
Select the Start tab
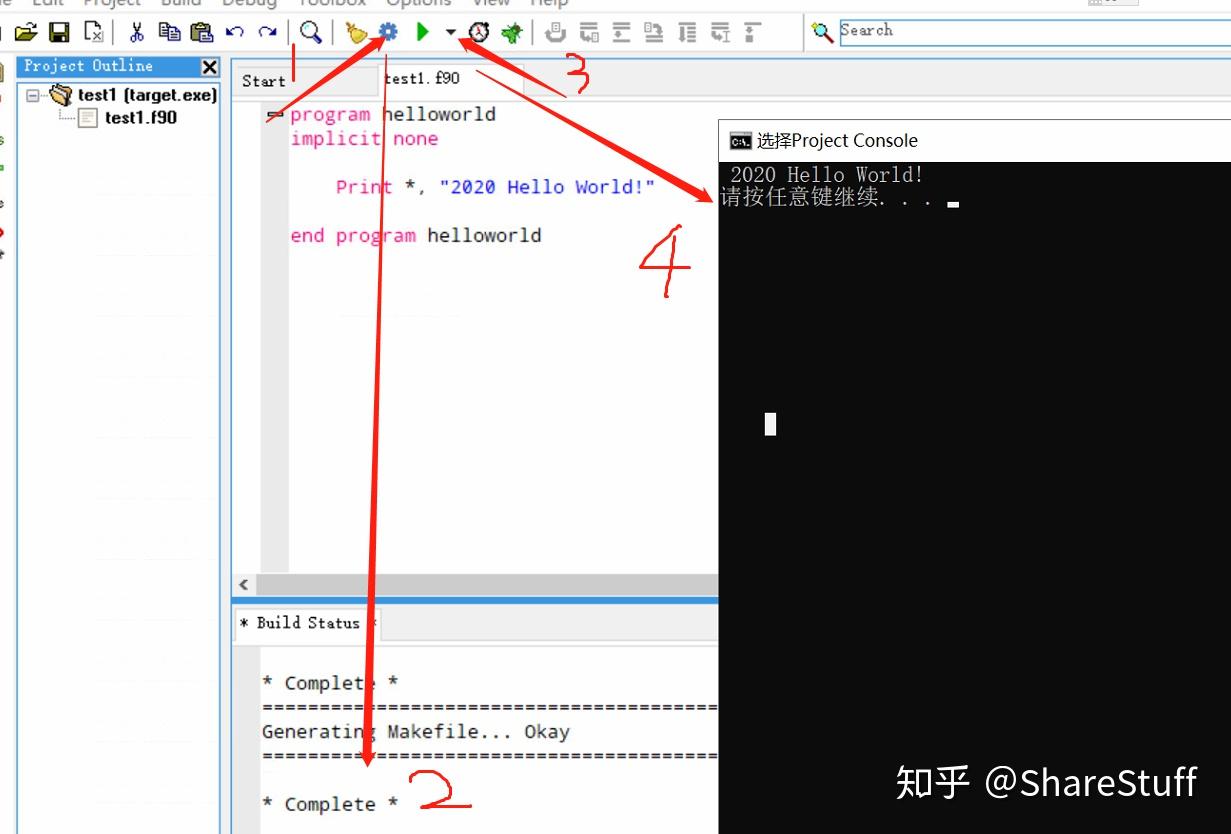[x=262, y=80]
